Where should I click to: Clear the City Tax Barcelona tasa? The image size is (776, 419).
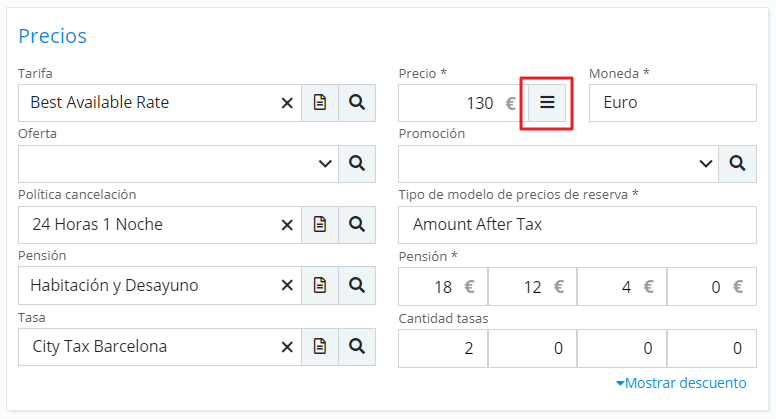tap(287, 347)
